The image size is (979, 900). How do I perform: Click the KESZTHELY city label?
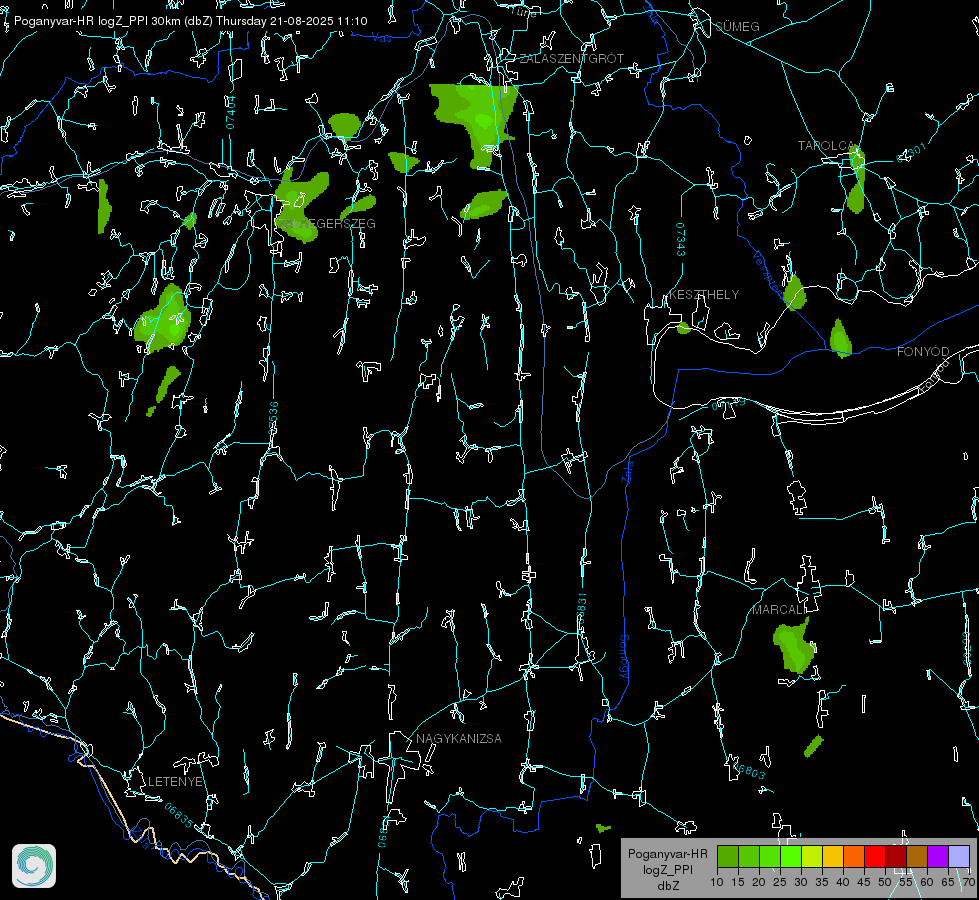[x=704, y=294]
